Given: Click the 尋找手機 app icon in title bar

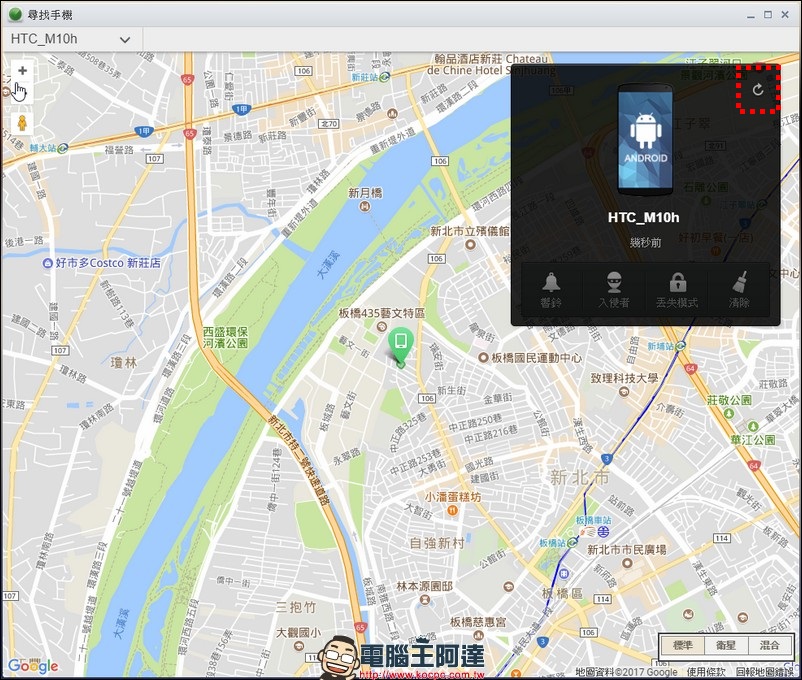Looking at the screenshot, I should [15, 14].
